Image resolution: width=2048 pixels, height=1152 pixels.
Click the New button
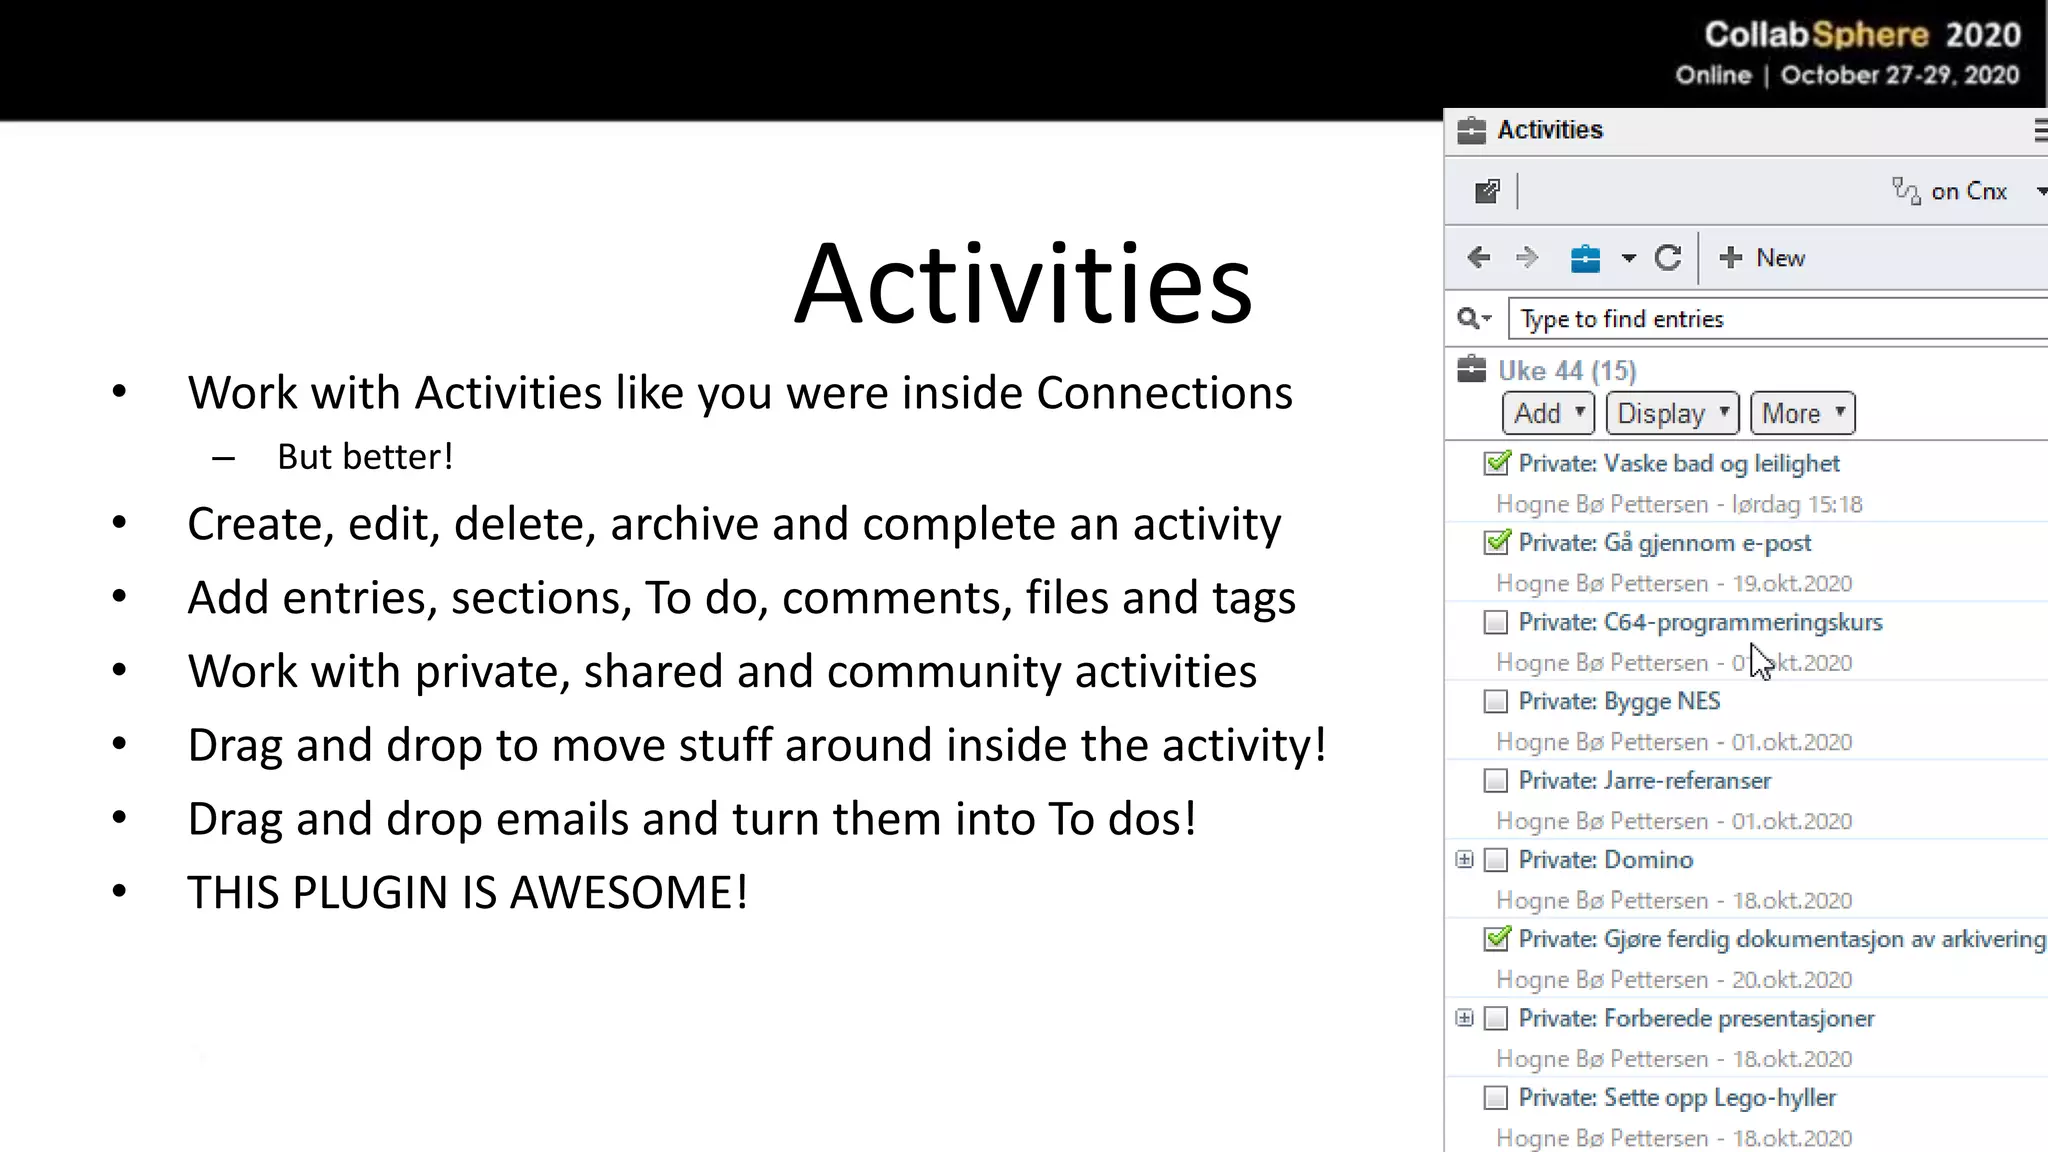click(1762, 258)
